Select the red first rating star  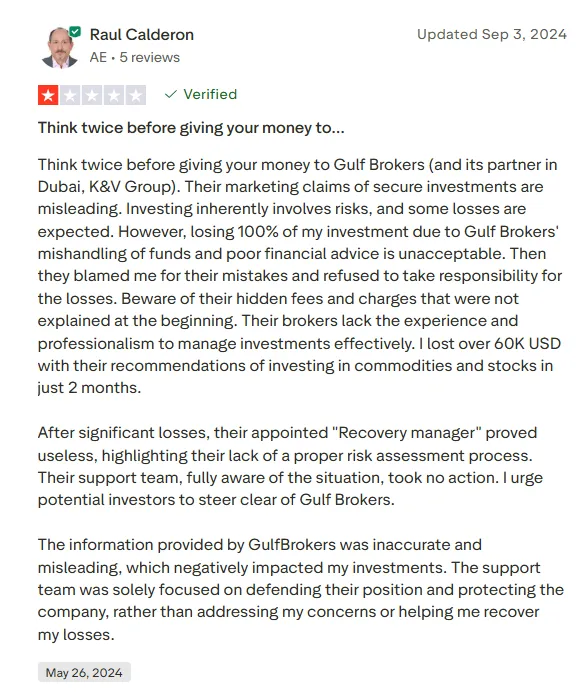coord(48,95)
